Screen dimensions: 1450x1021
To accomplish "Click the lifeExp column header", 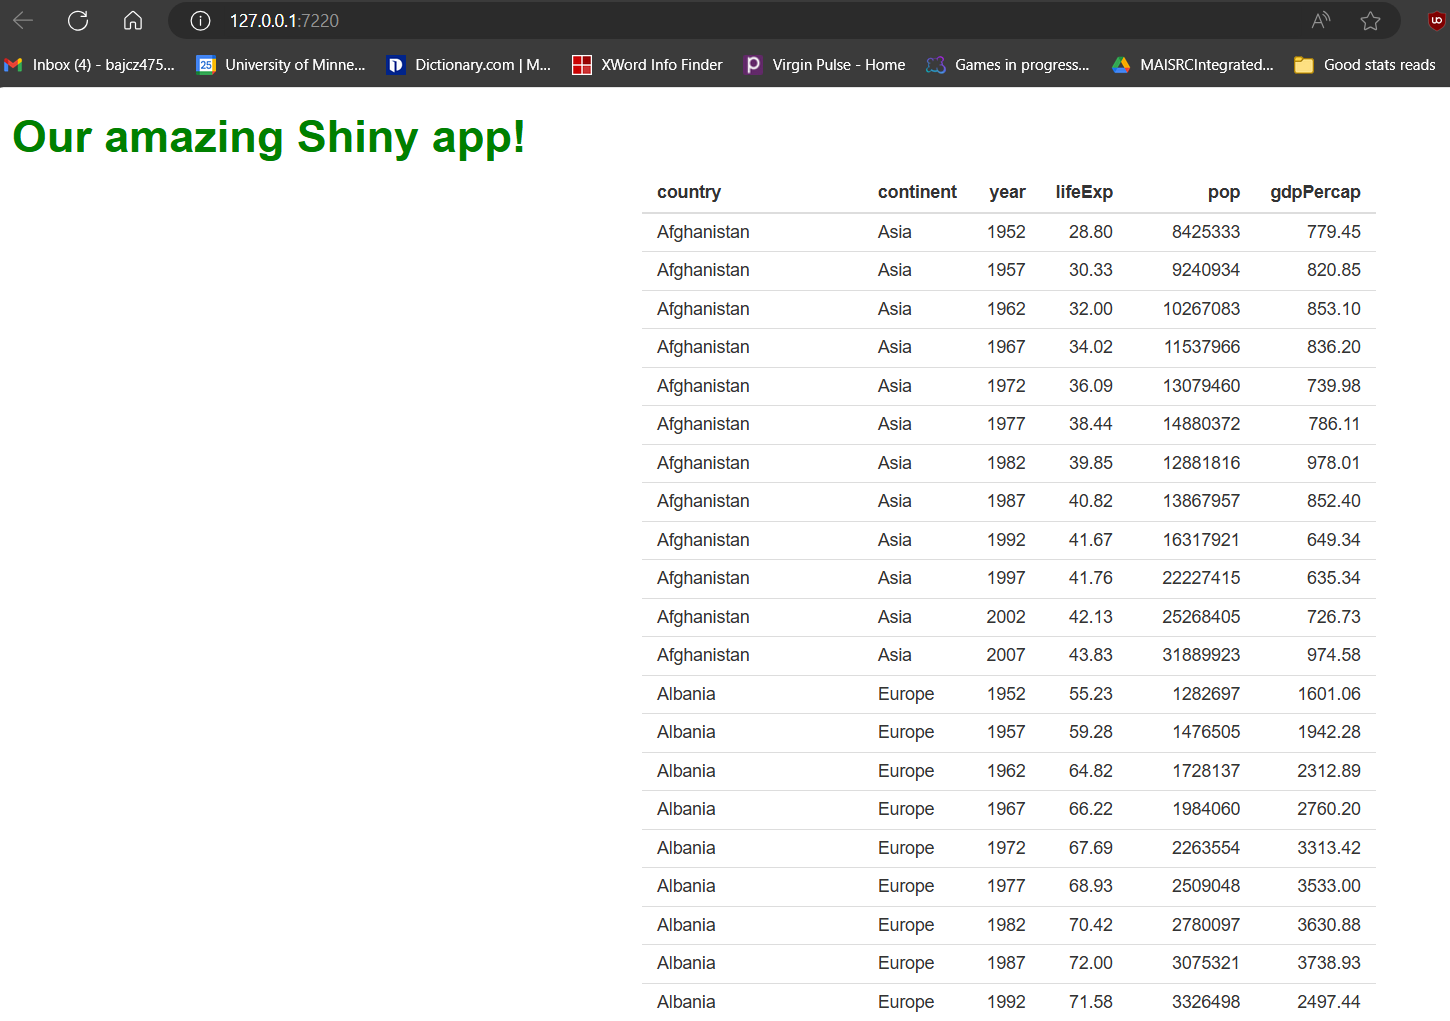I will pyautogui.click(x=1084, y=192).
